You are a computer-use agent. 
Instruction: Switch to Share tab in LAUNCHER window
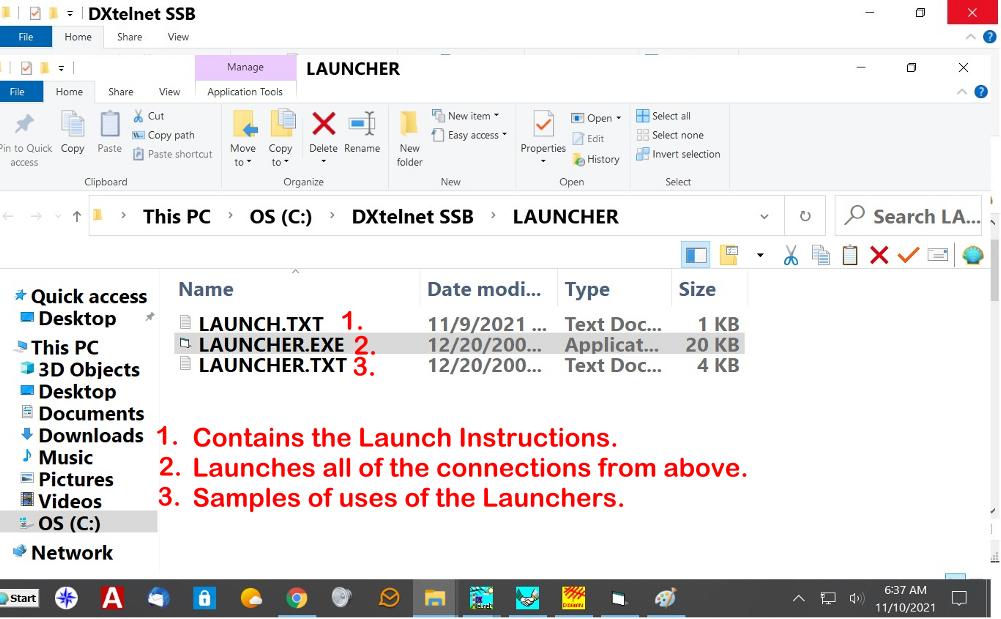tap(121, 92)
